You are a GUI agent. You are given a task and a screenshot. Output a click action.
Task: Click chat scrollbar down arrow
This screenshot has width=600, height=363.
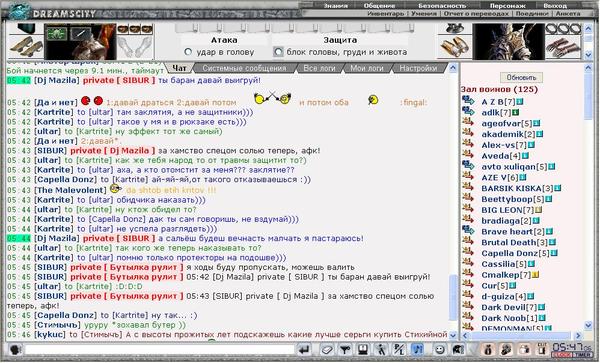[453, 335]
